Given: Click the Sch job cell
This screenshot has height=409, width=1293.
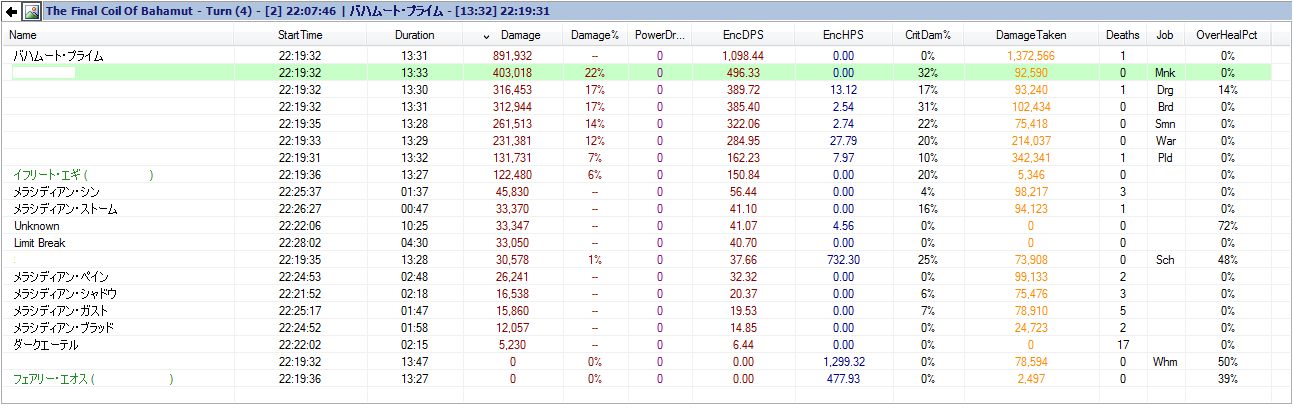Looking at the screenshot, I should tap(1165, 260).
